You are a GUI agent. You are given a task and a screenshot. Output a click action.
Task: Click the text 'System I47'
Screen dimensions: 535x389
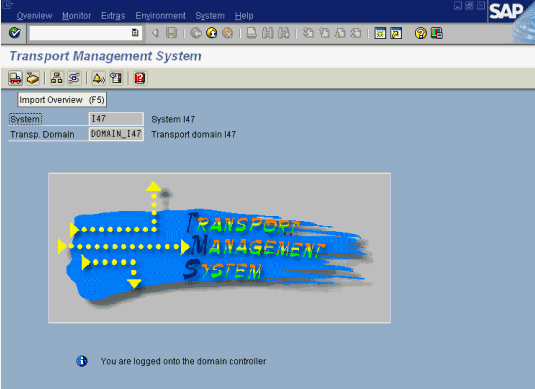point(173,119)
